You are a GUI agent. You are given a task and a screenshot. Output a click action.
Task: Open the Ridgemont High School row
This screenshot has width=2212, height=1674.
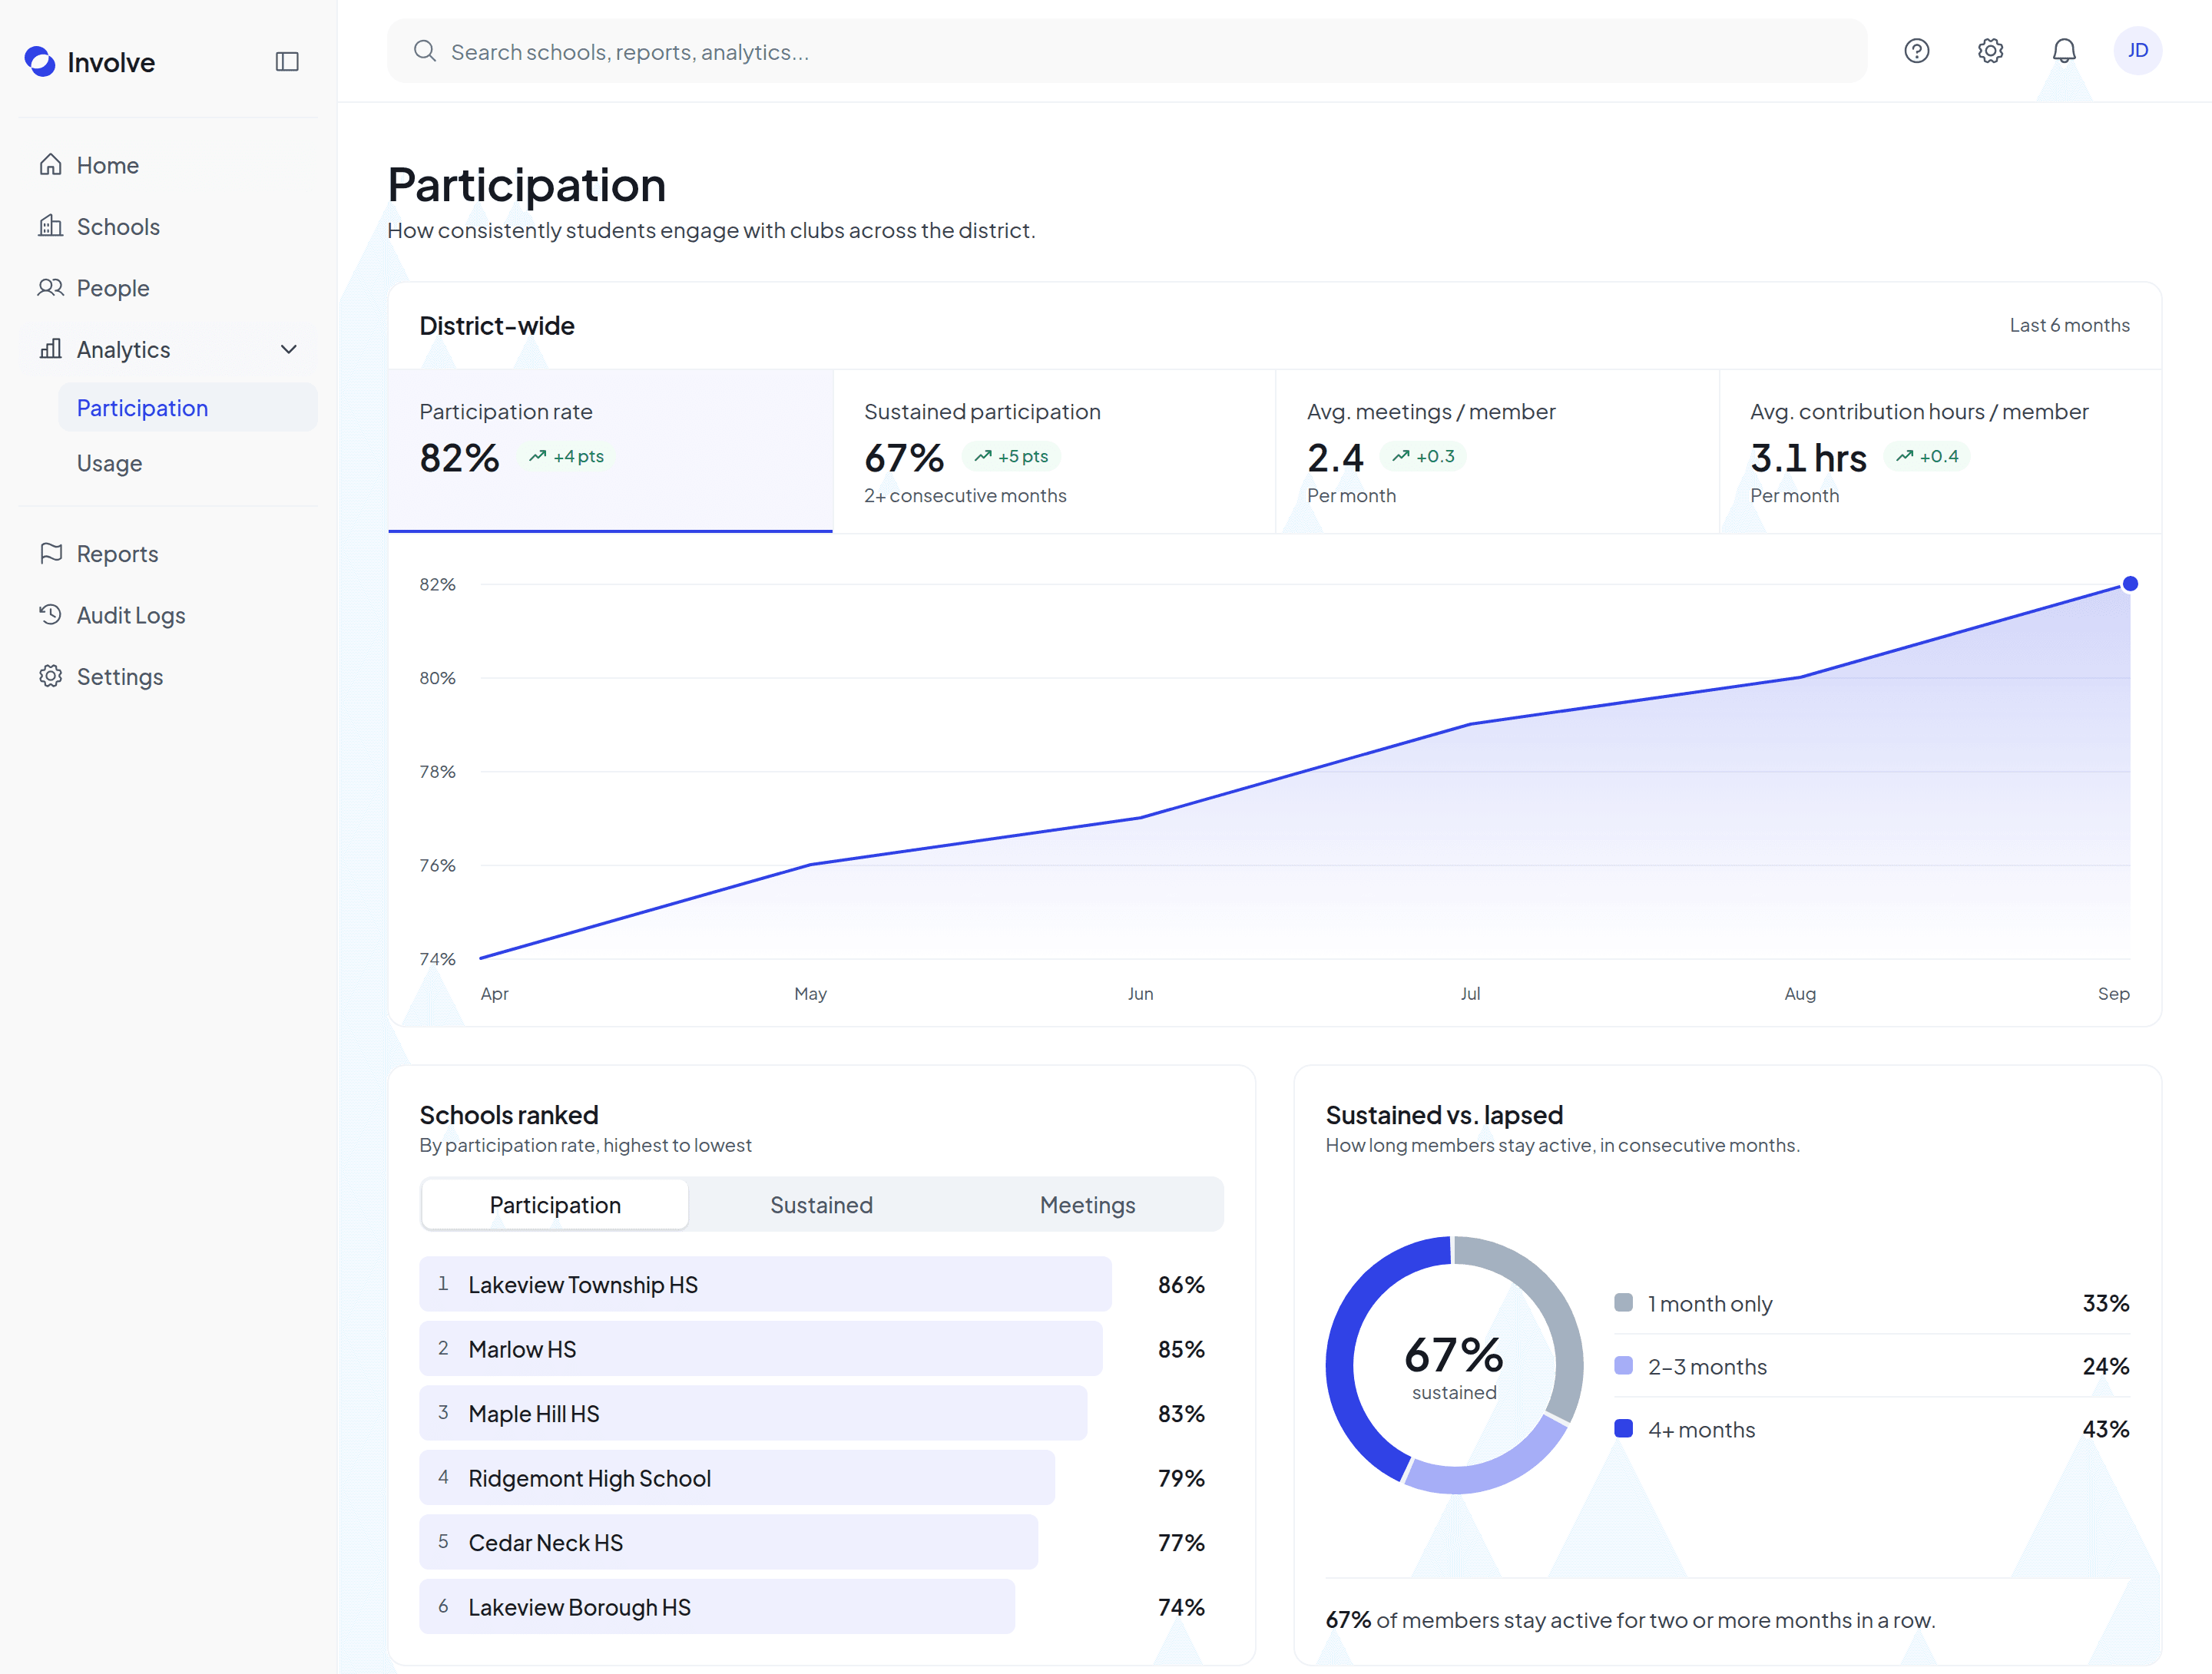pos(821,1478)
